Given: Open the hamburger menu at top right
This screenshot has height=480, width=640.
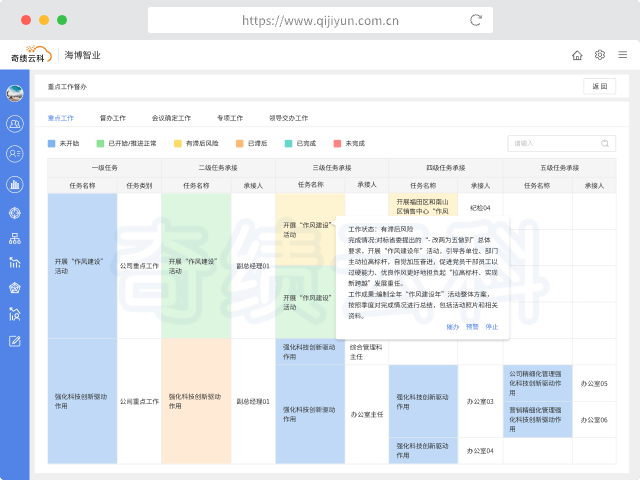Looking at the screenshot, I should pos(622,55).
